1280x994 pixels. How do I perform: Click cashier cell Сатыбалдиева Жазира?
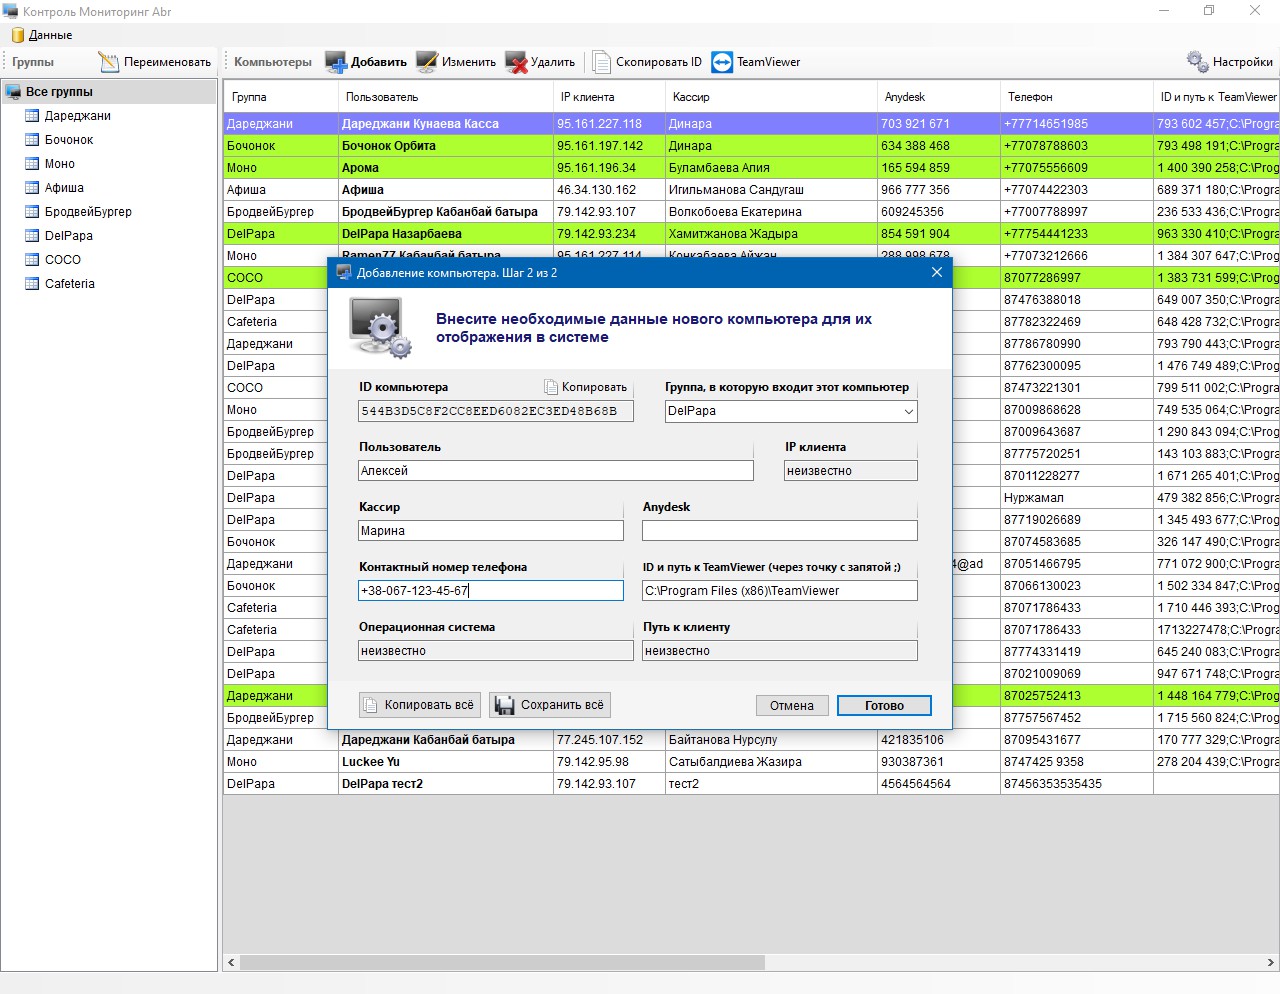pyautogui.click(x=771, y=762)
